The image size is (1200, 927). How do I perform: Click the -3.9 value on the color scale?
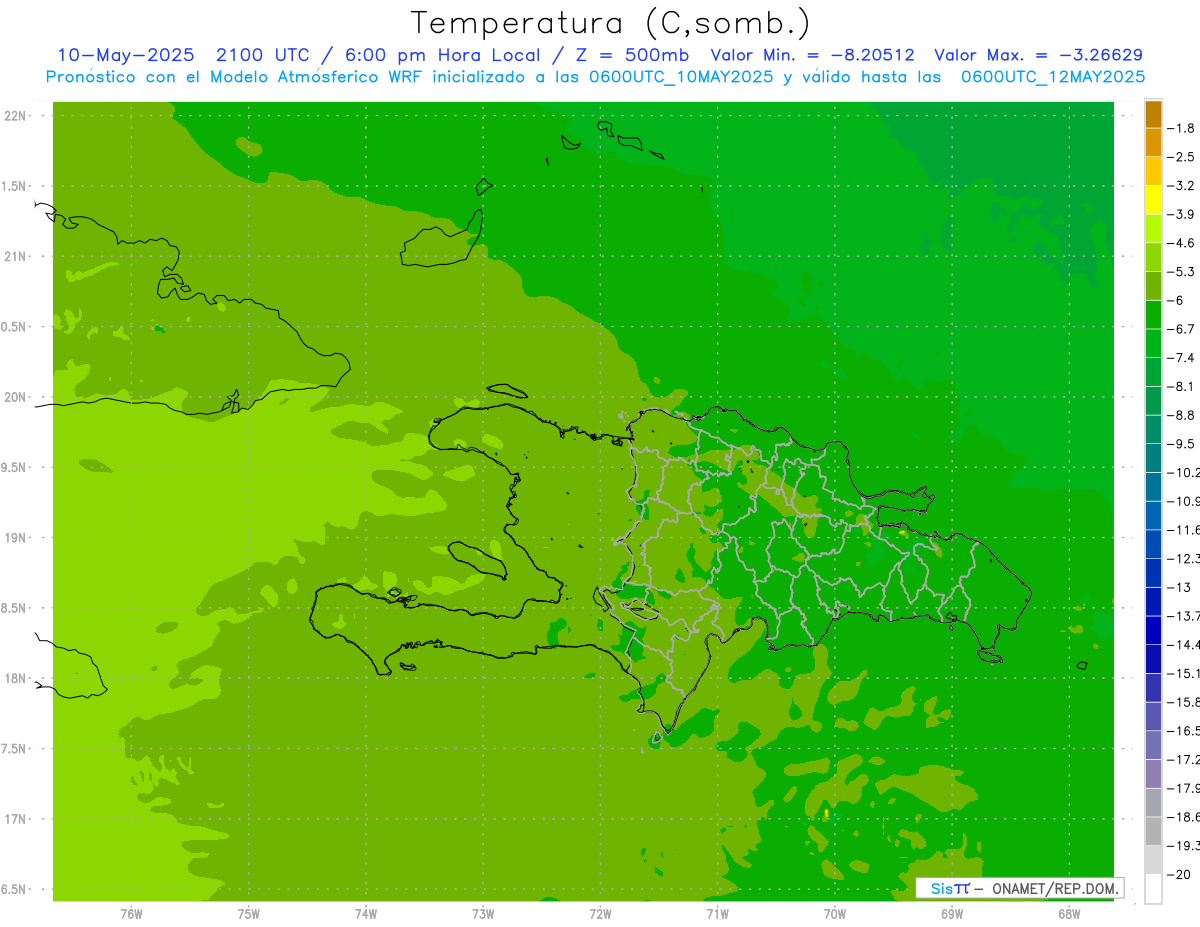click(1181, 214)
